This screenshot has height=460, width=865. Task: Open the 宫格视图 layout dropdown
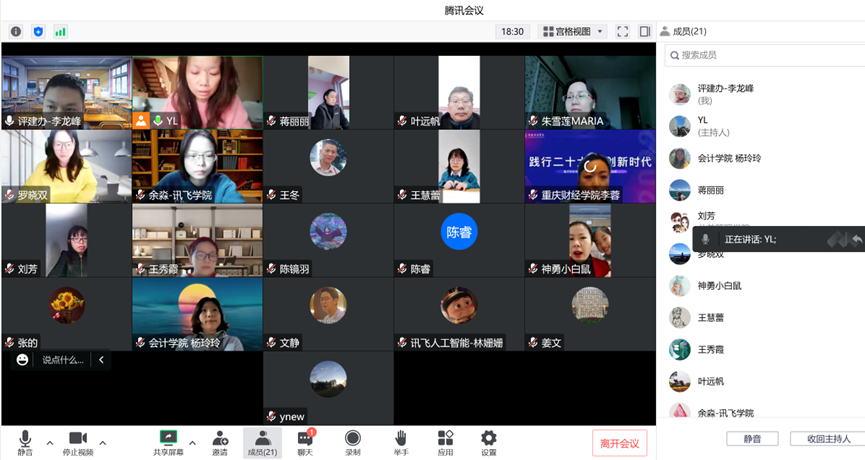pos(573,32)
